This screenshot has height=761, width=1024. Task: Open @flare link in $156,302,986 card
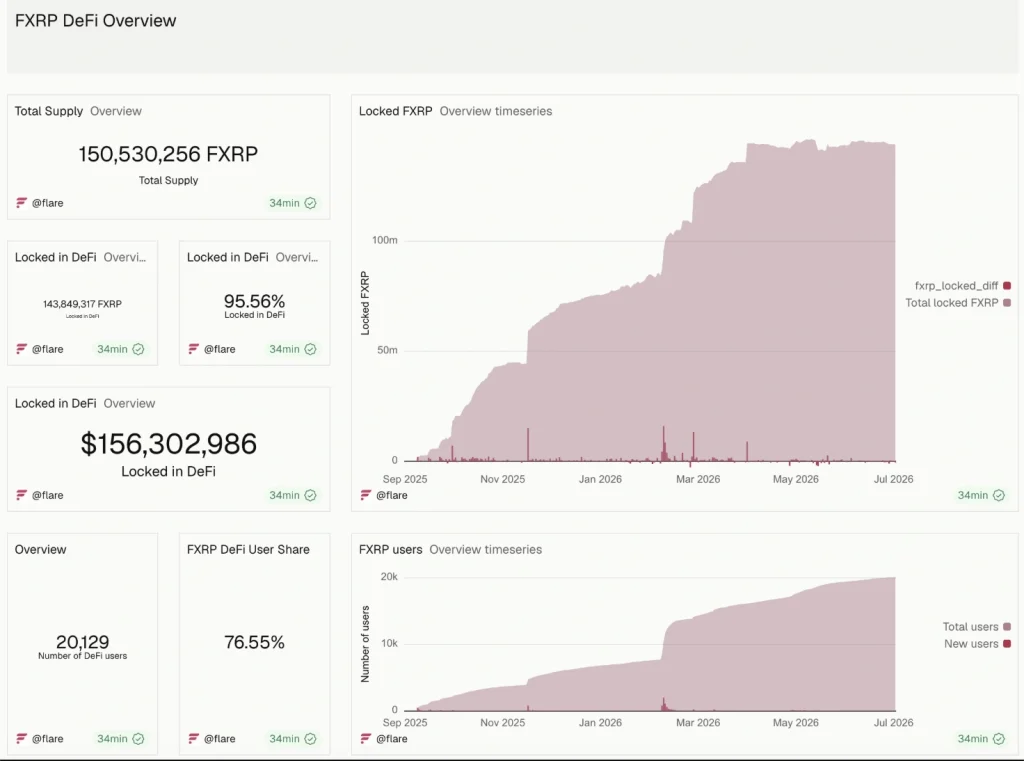pos(48,495)
